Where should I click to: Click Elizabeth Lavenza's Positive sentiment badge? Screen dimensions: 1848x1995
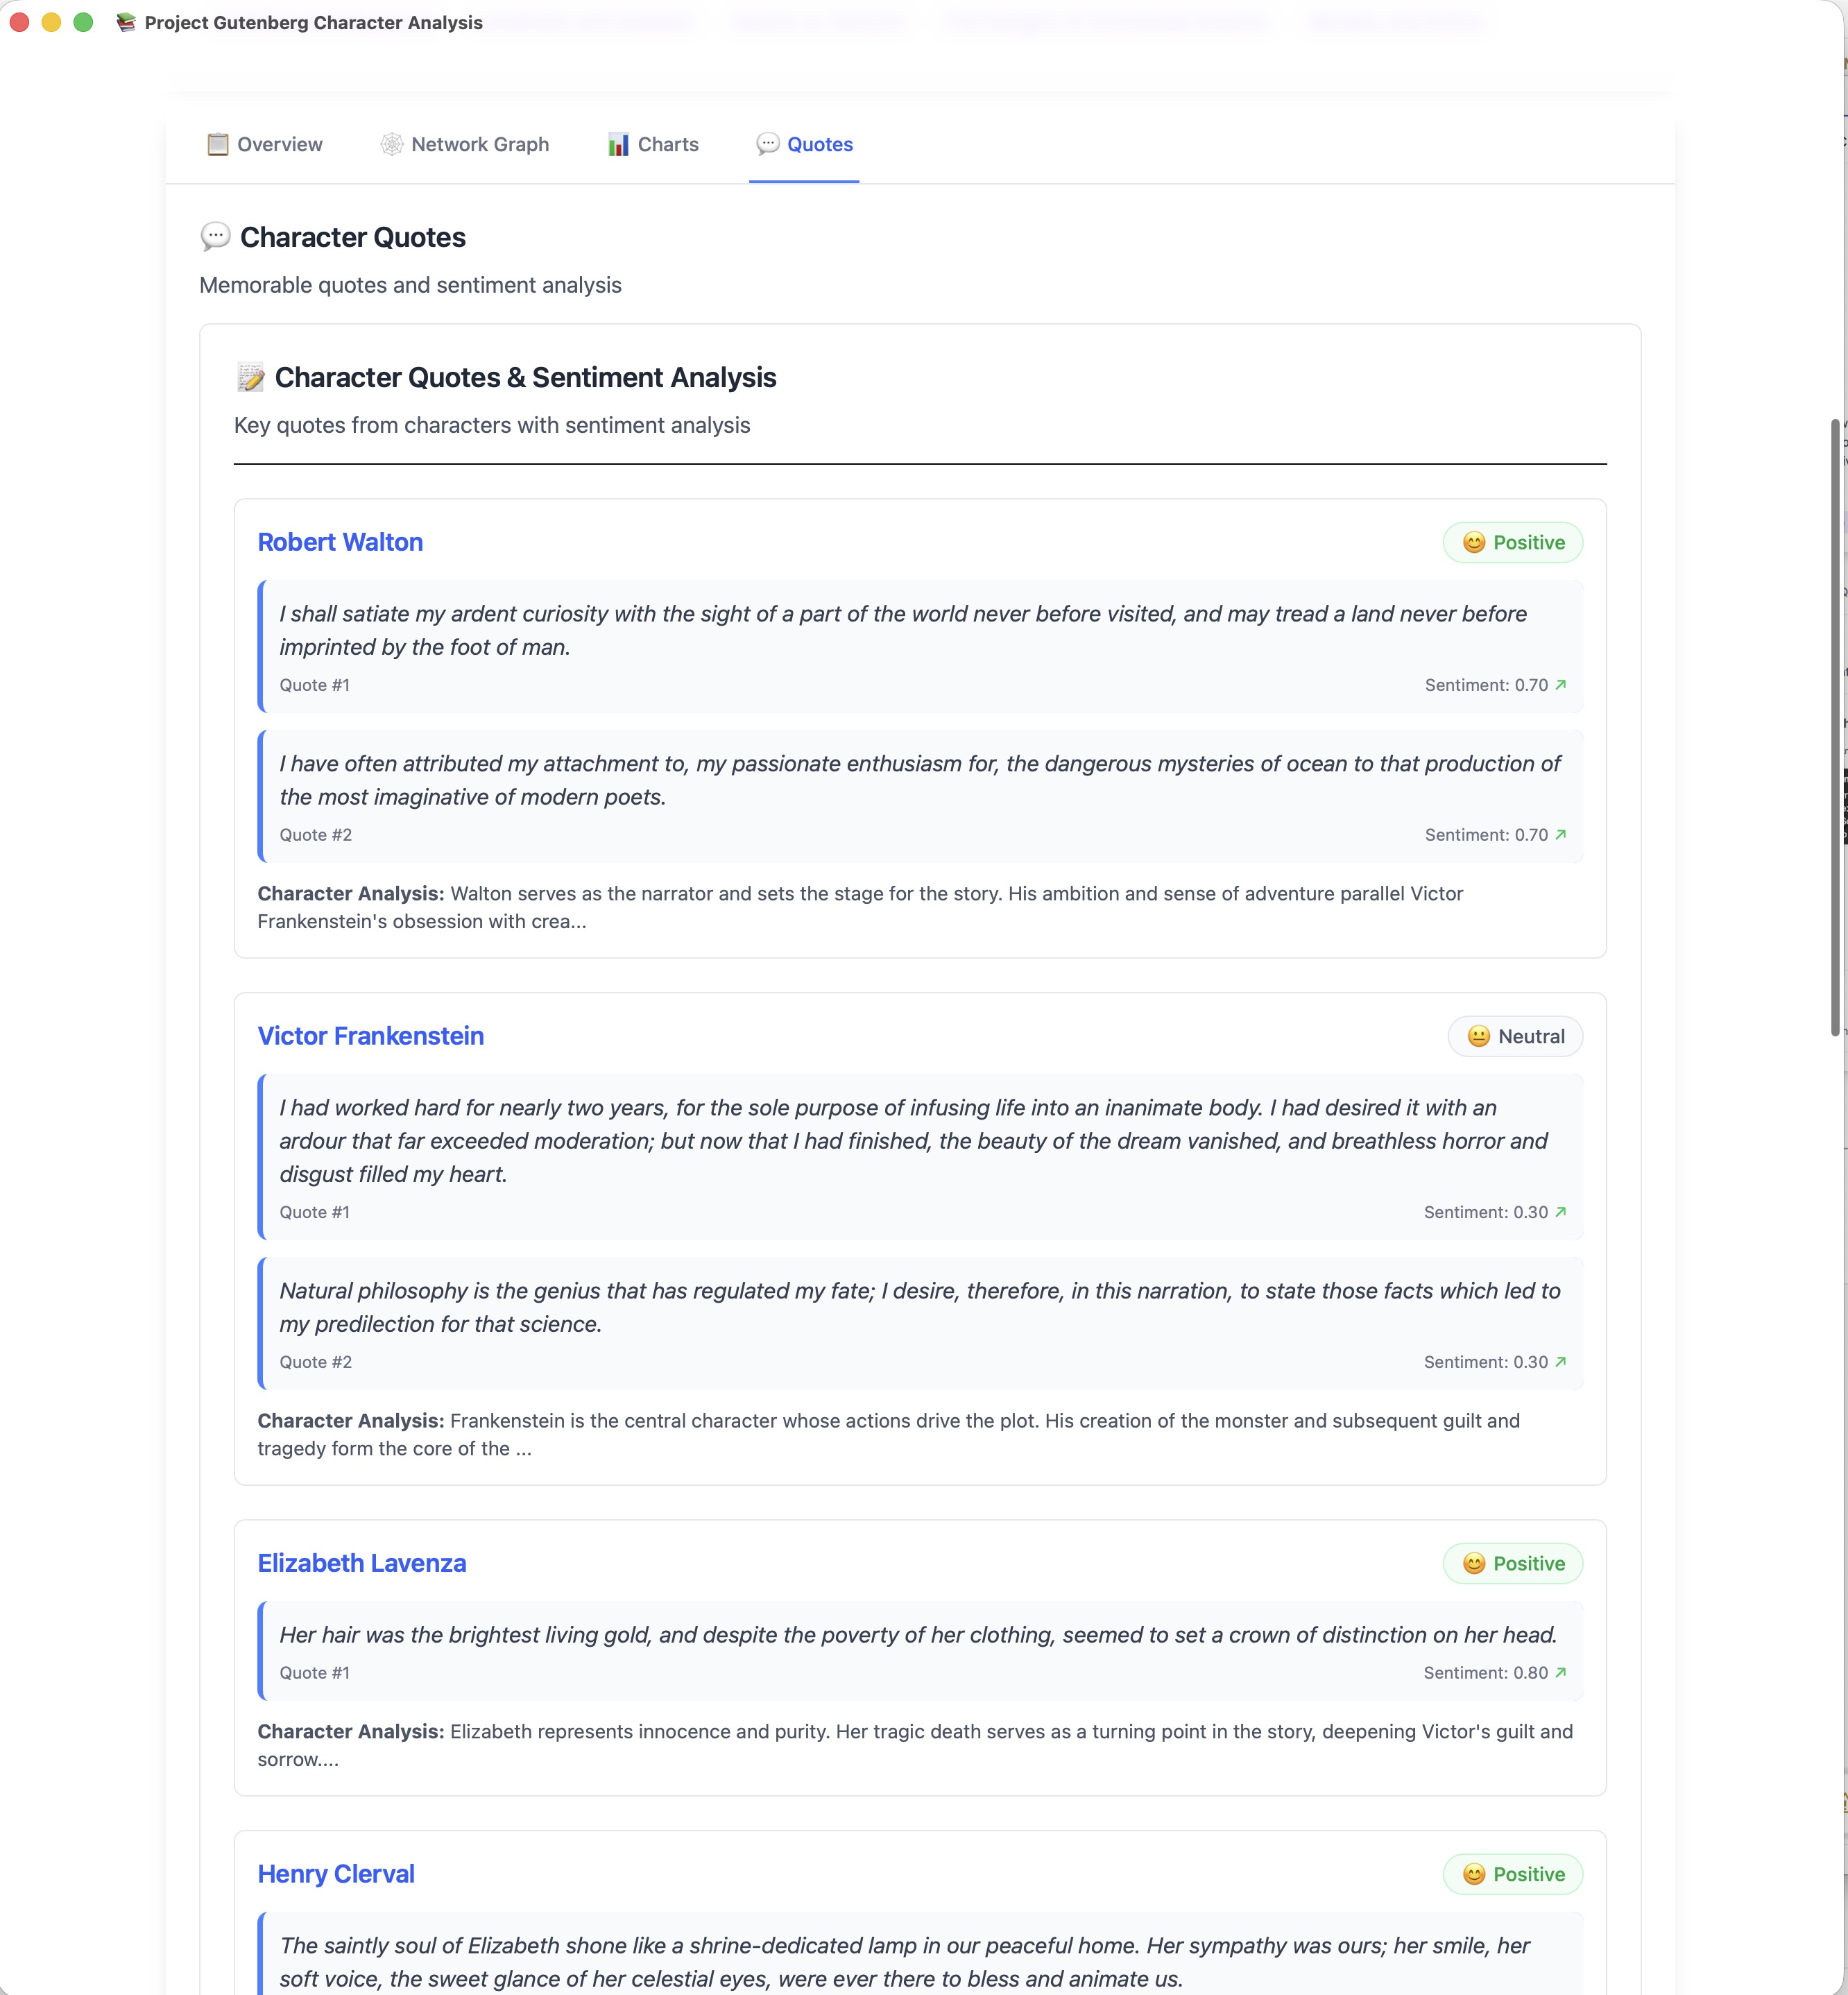pos(1512,1564)
